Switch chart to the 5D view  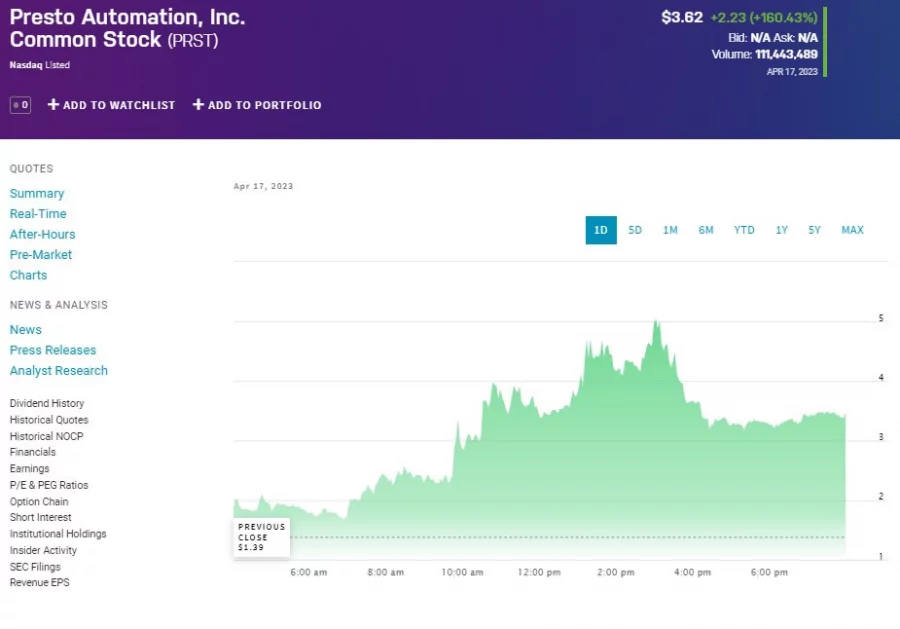tap(635, 230)
